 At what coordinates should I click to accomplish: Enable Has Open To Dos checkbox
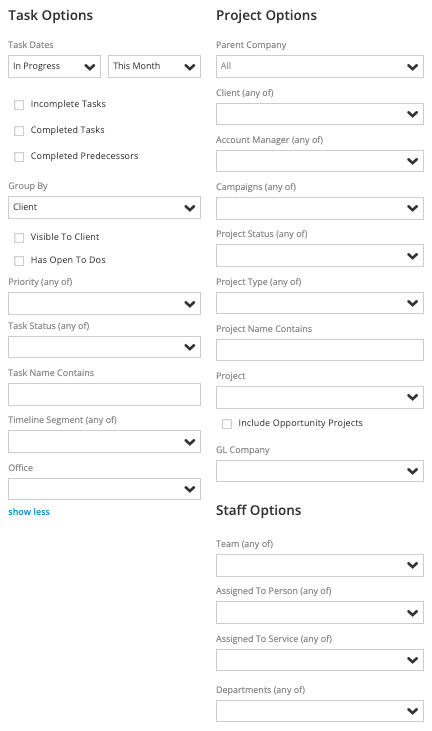click(19, 261)
